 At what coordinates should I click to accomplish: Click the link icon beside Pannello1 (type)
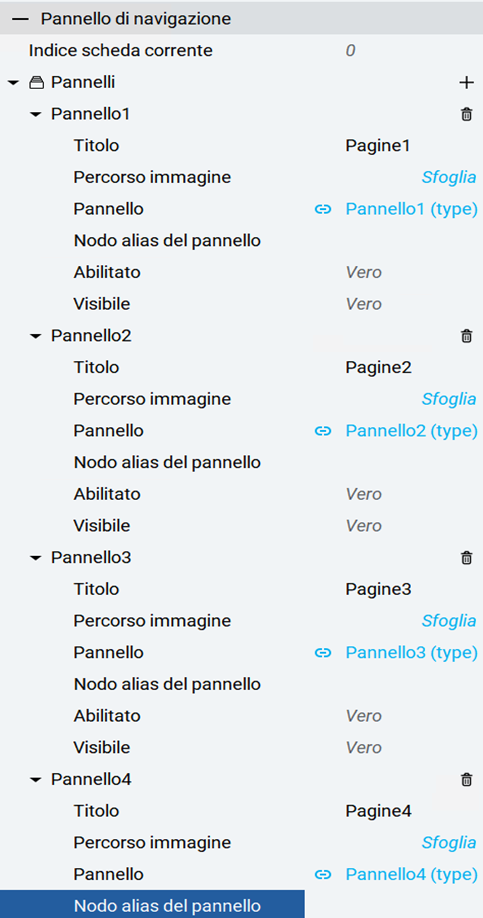(323, 209)
